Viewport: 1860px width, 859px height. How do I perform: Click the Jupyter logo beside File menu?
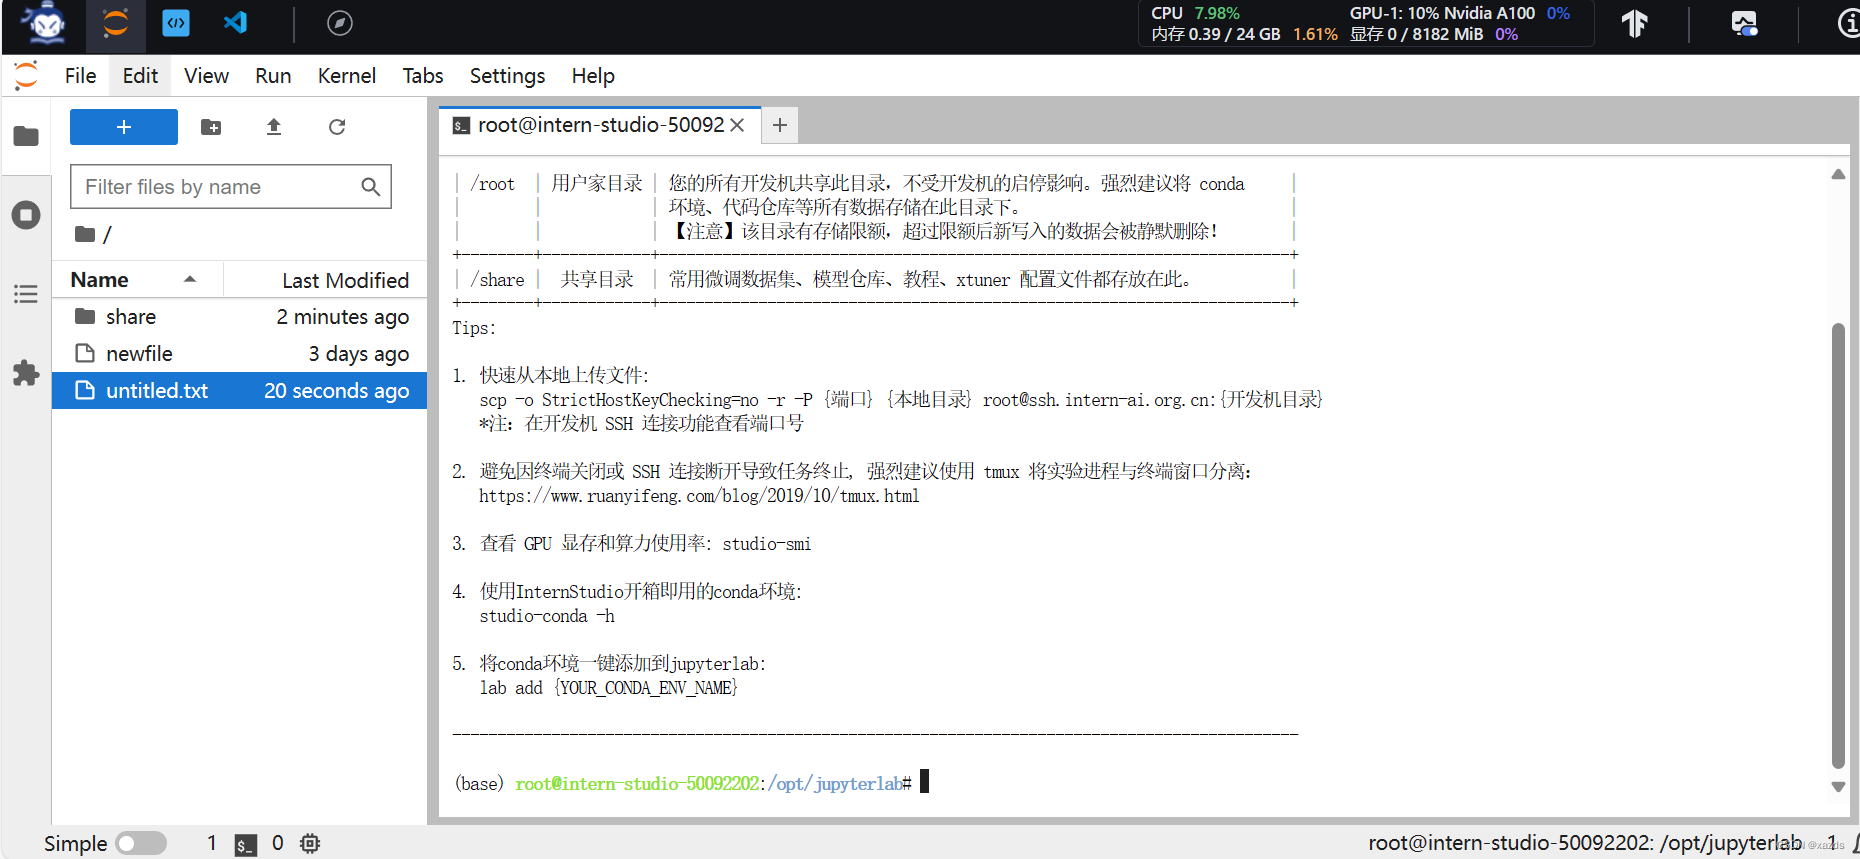[x=26, y=75]
